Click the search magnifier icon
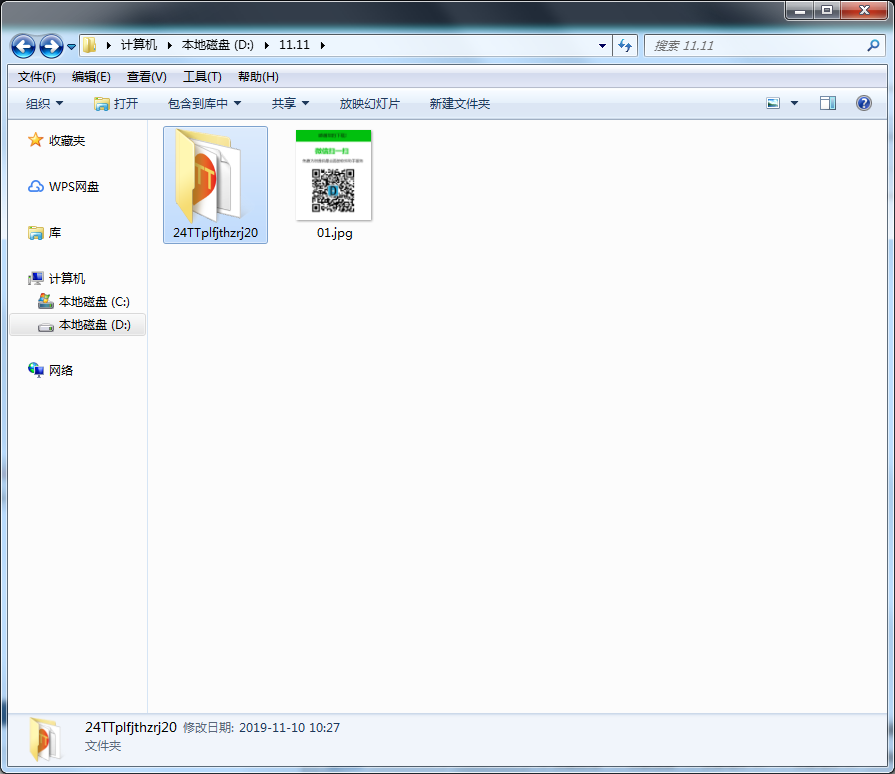 (873, 45)
